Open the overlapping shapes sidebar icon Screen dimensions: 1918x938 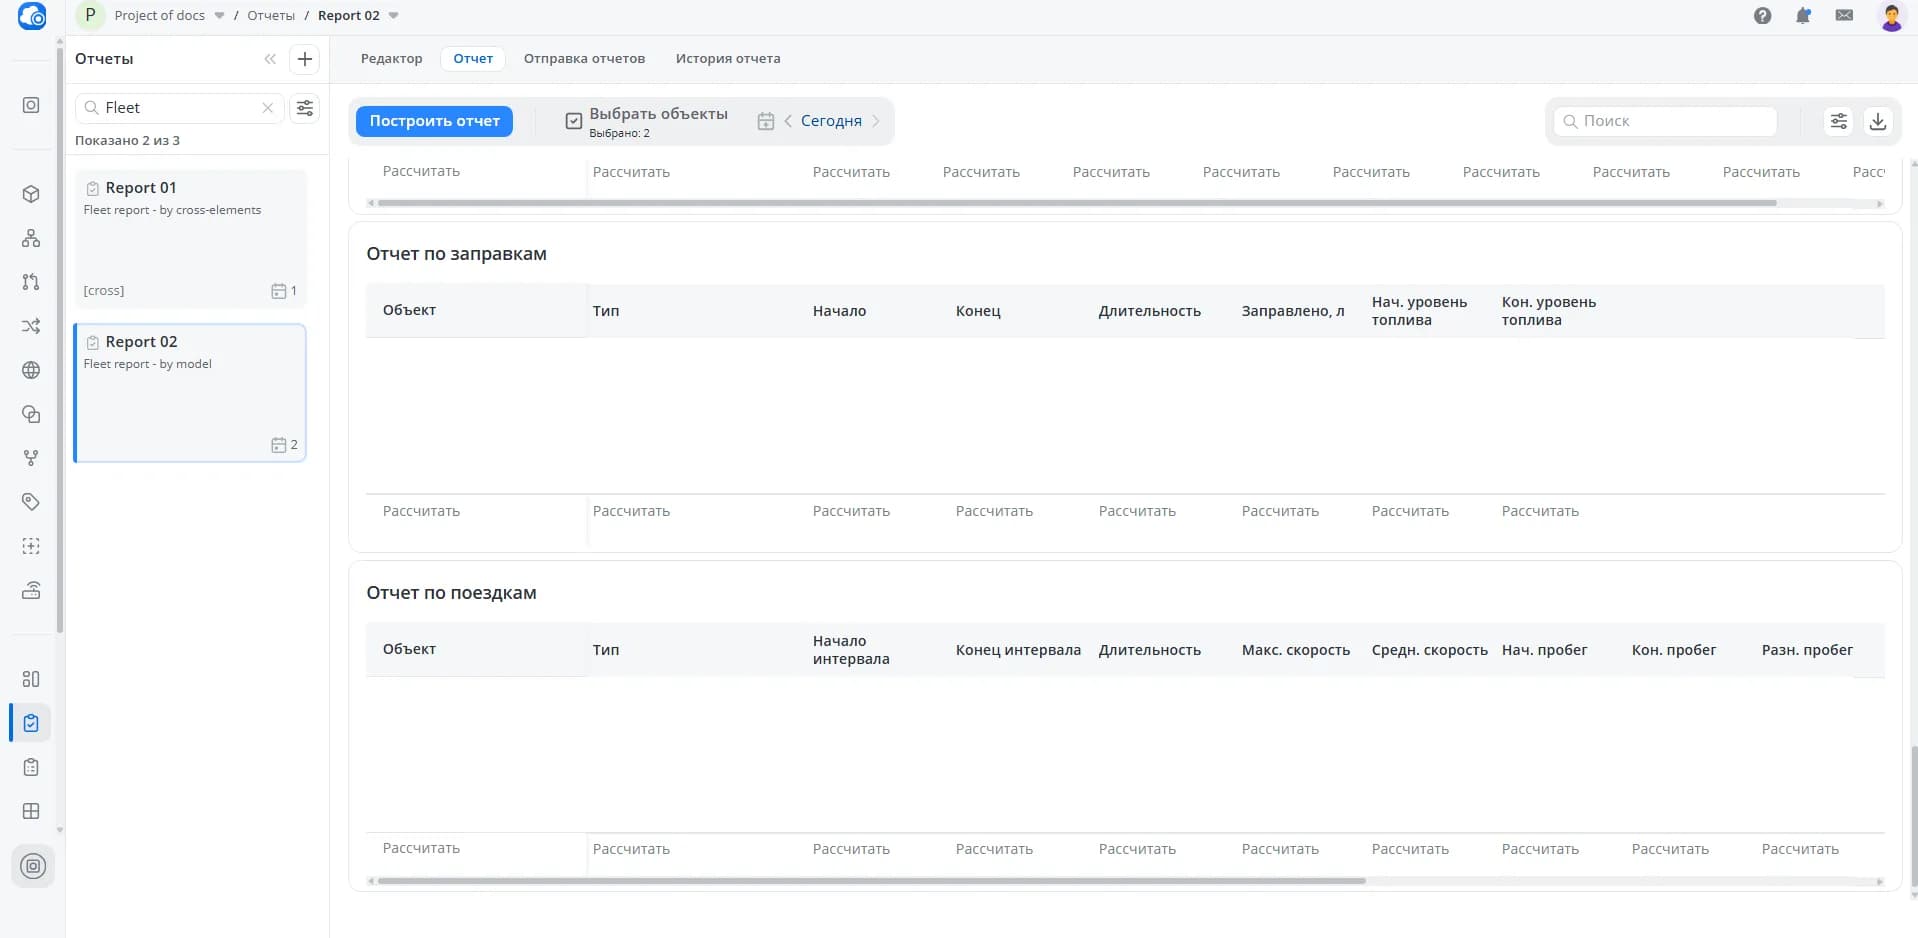[x=31, y=414]
